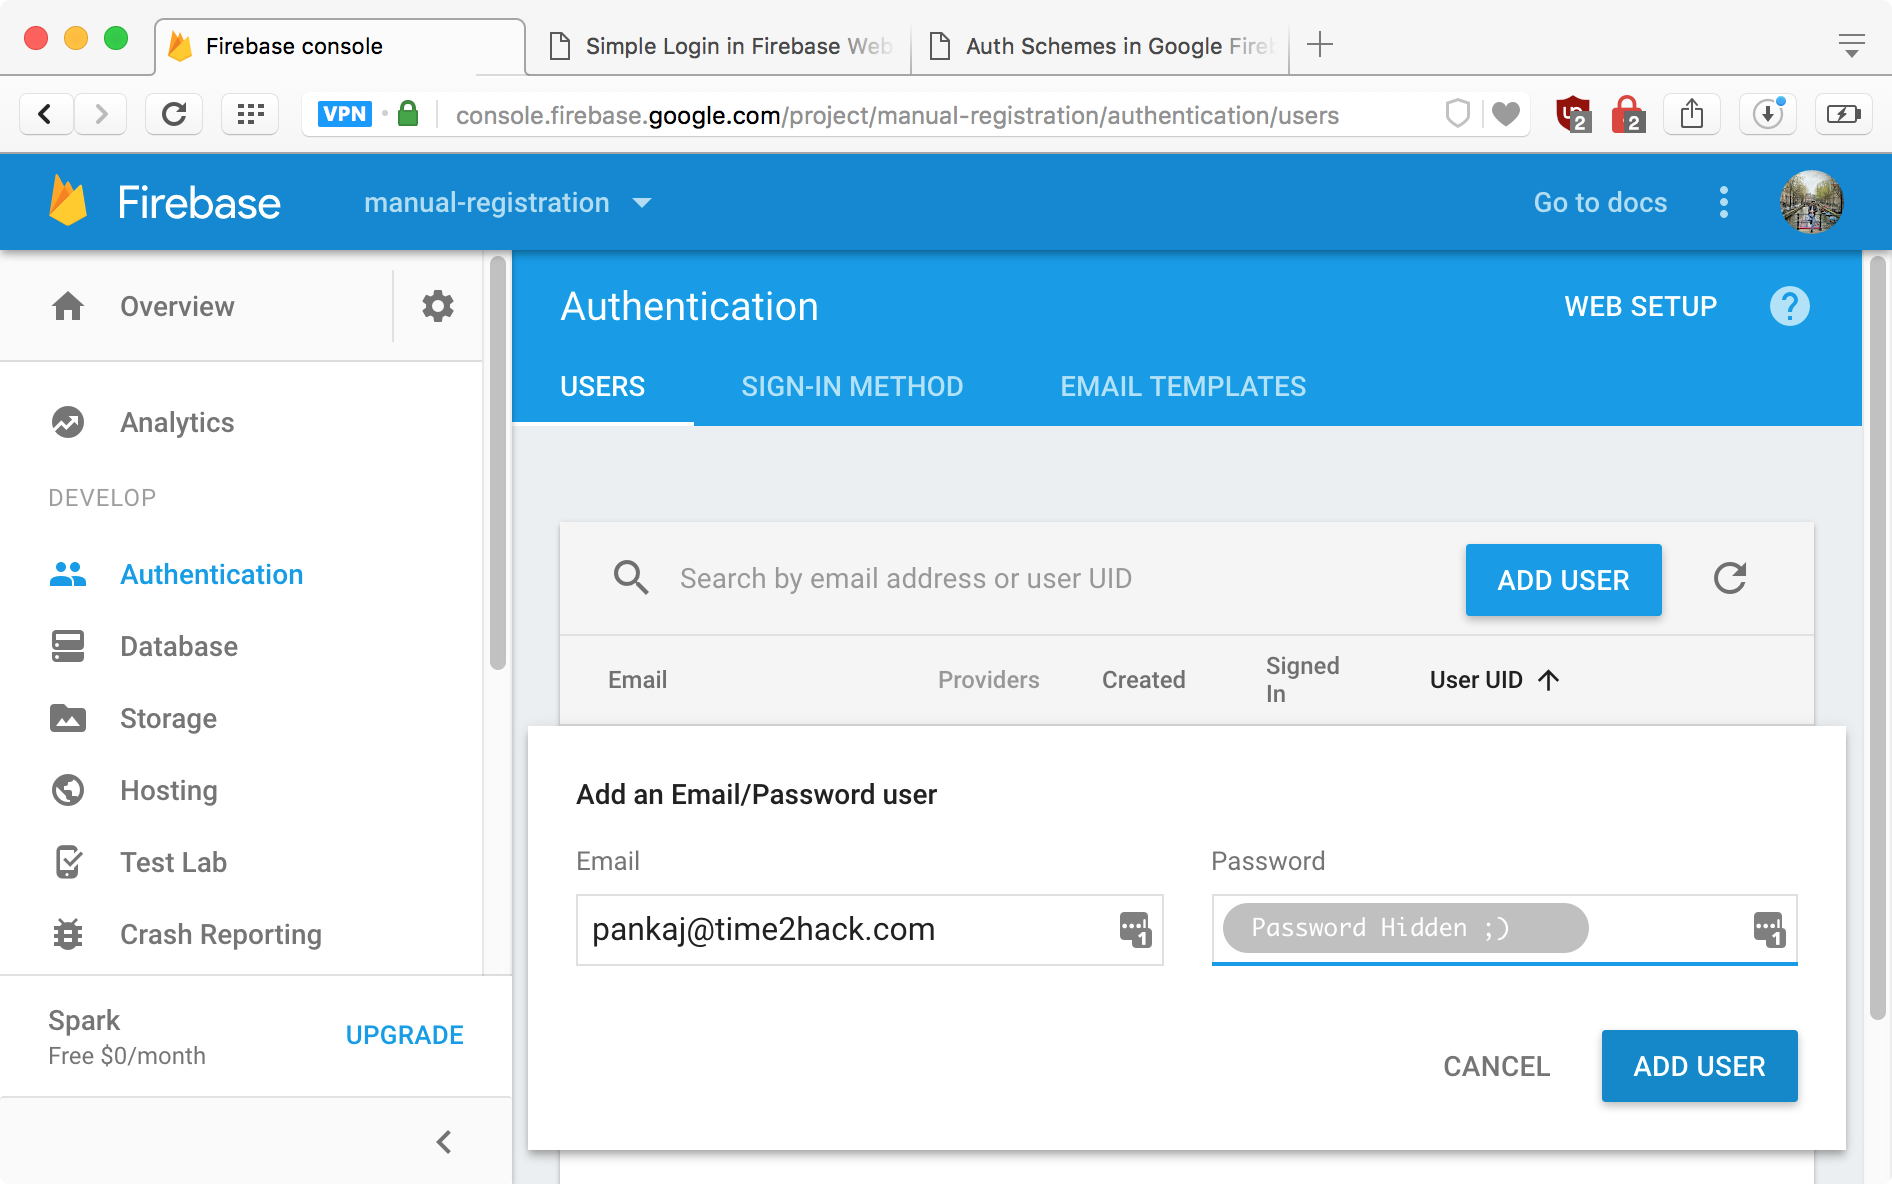Click the green padlock security icon
Screen dimensions: 1892x1184
coord(408,113)
